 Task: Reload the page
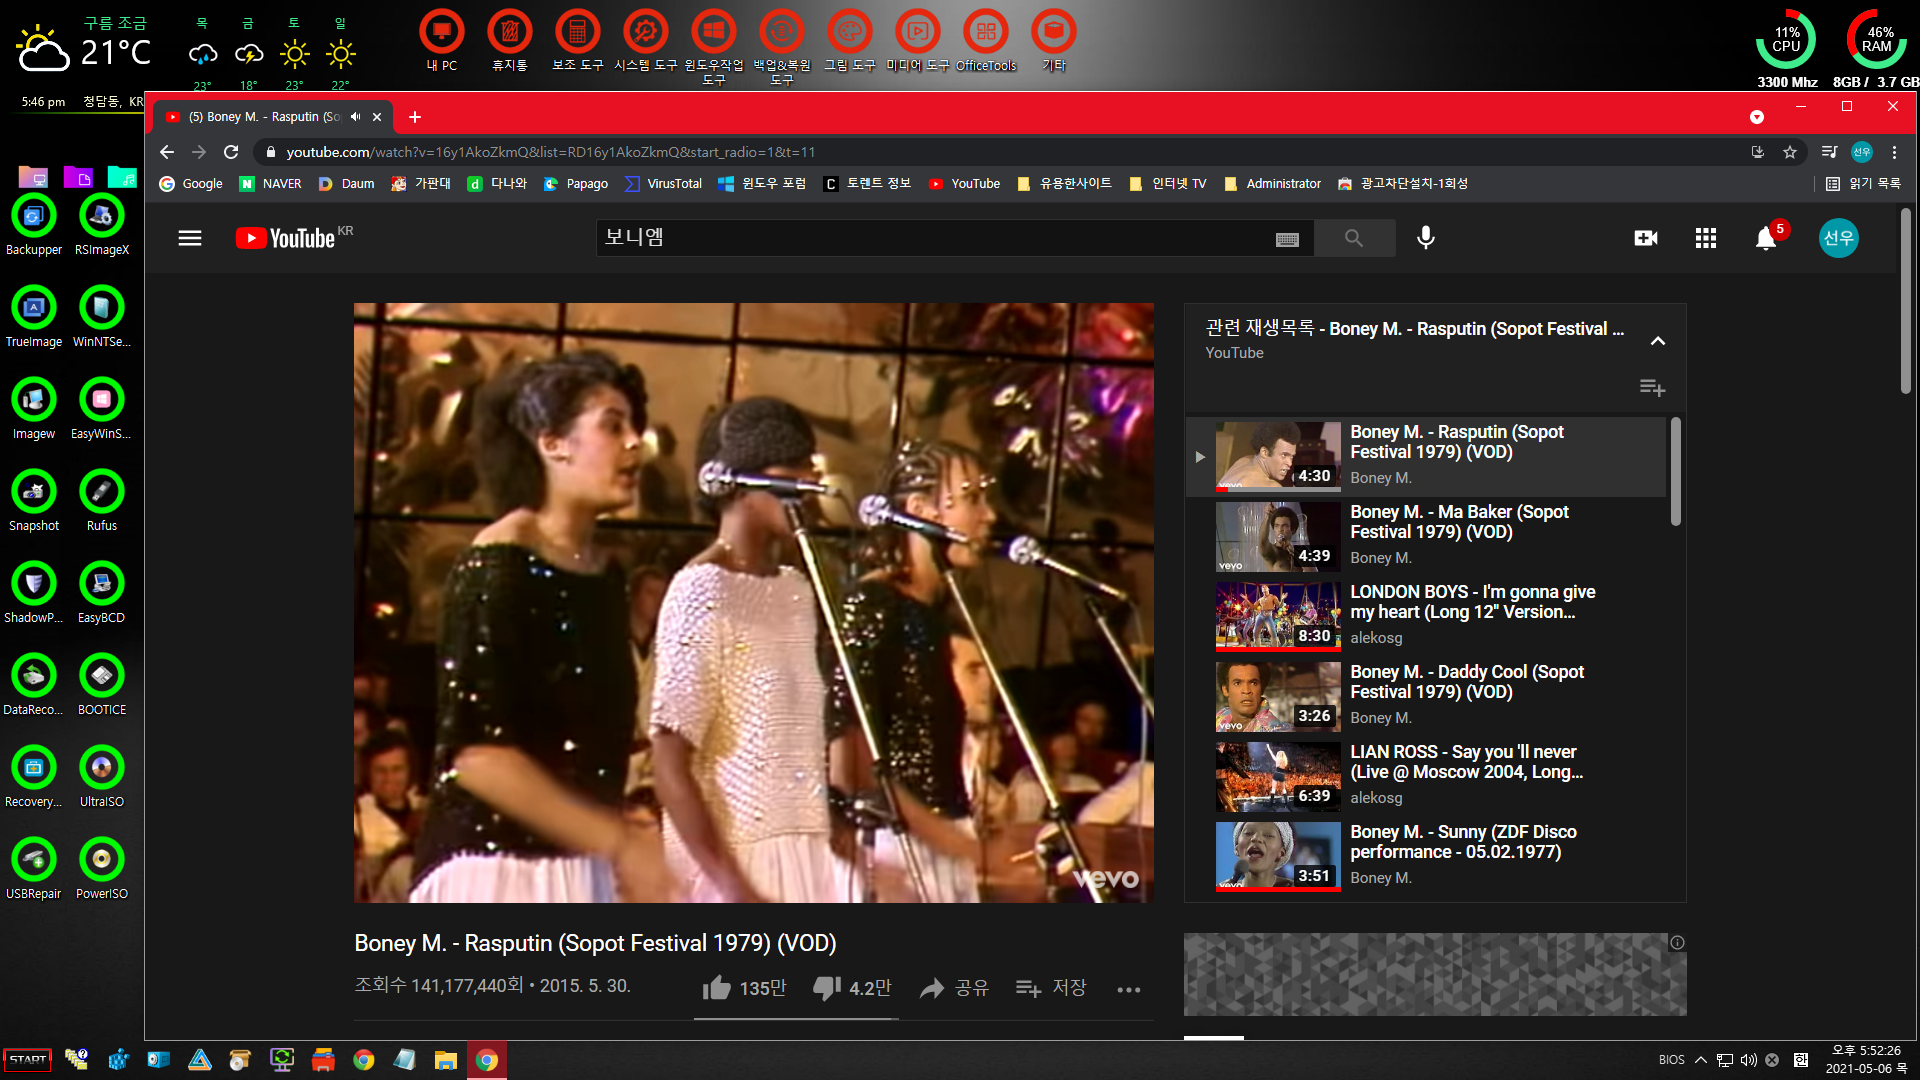pos(231,152)
